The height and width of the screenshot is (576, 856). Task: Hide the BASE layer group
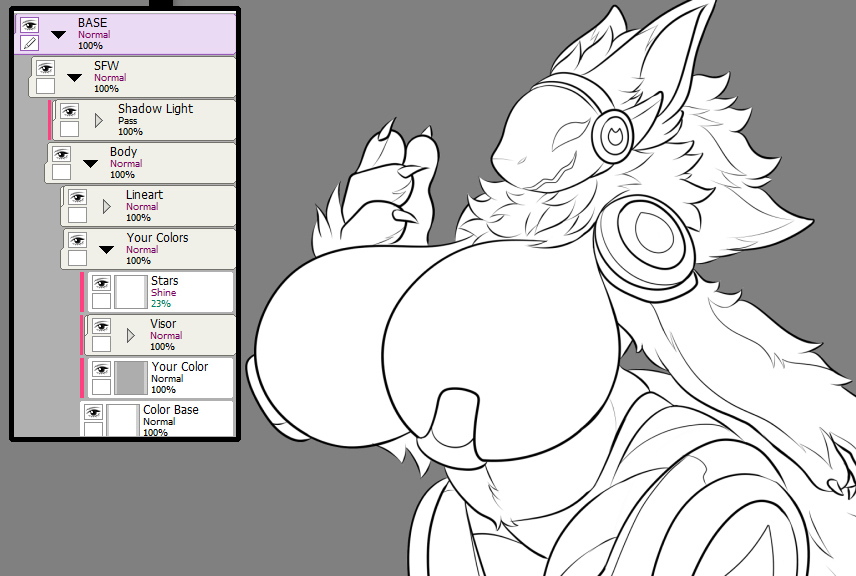pos(29,25)
